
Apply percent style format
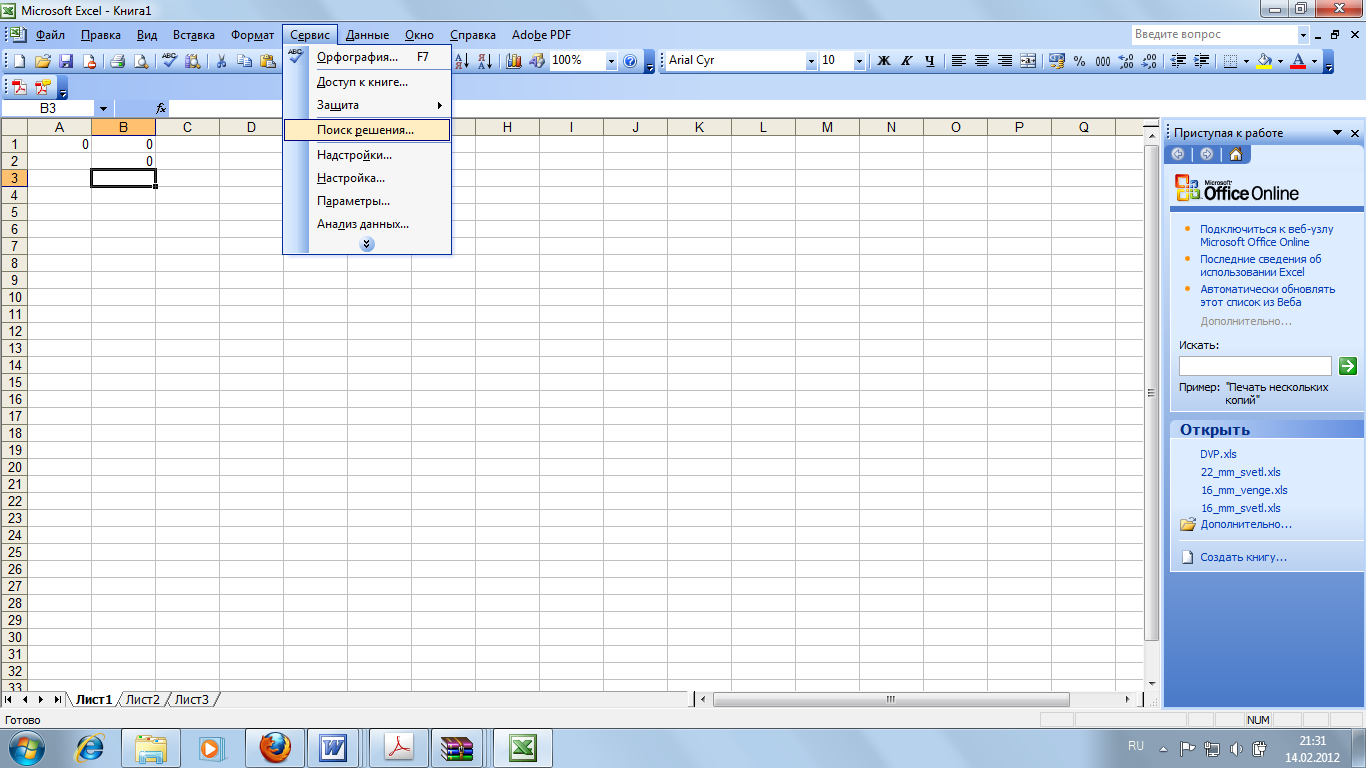click(1079, 61)
